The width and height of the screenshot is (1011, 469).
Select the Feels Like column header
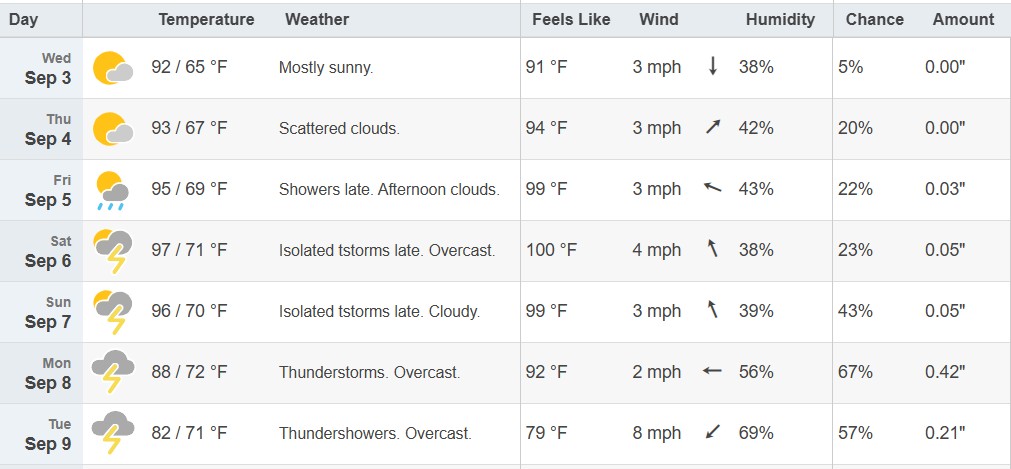pyautogui.click(x=571, y=19)
